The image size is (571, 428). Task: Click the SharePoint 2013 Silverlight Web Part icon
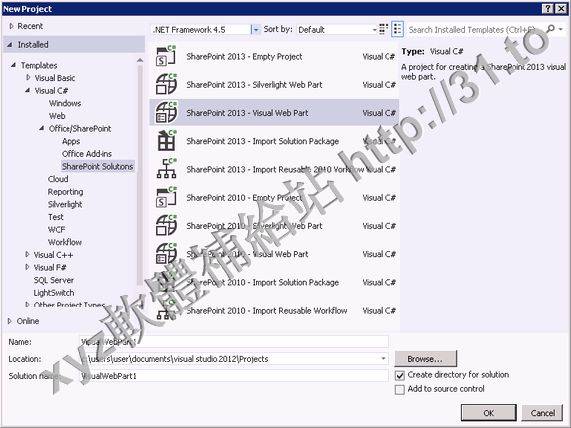pyautogui.click(x=166, y=84)
